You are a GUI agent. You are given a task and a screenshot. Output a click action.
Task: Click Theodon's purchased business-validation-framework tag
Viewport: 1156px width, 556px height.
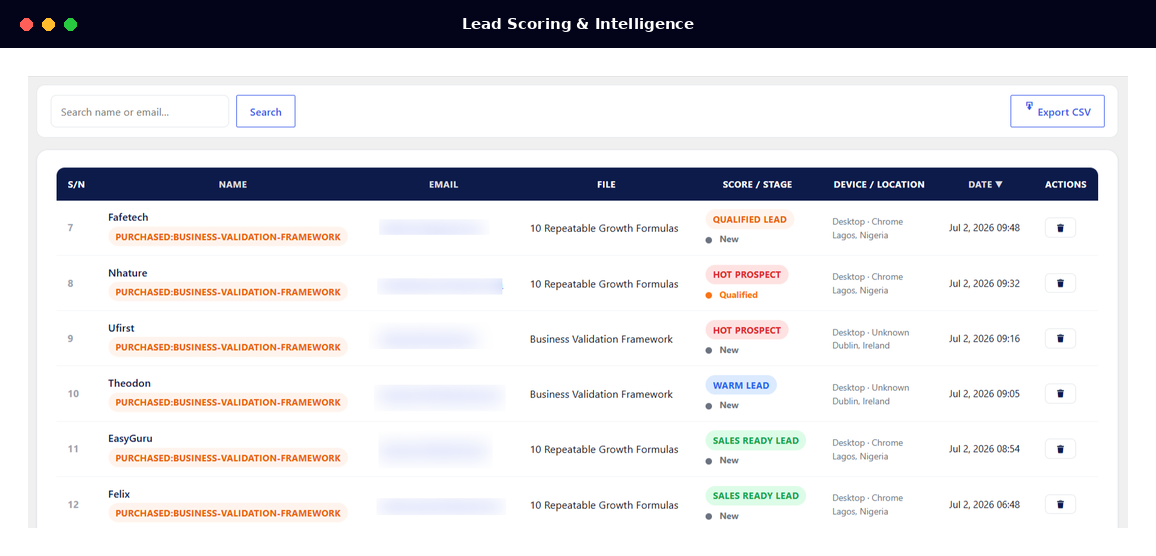(x=228, y=403)
